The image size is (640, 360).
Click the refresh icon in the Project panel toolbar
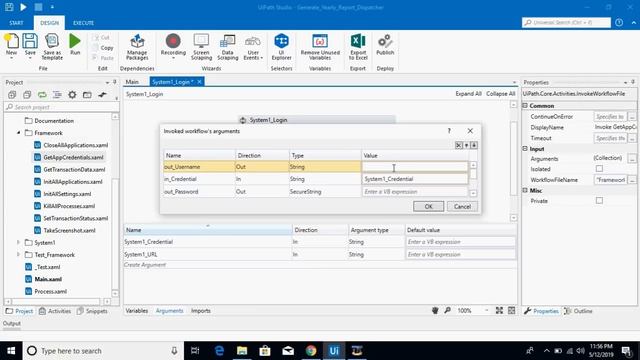[x=42, y=95]
